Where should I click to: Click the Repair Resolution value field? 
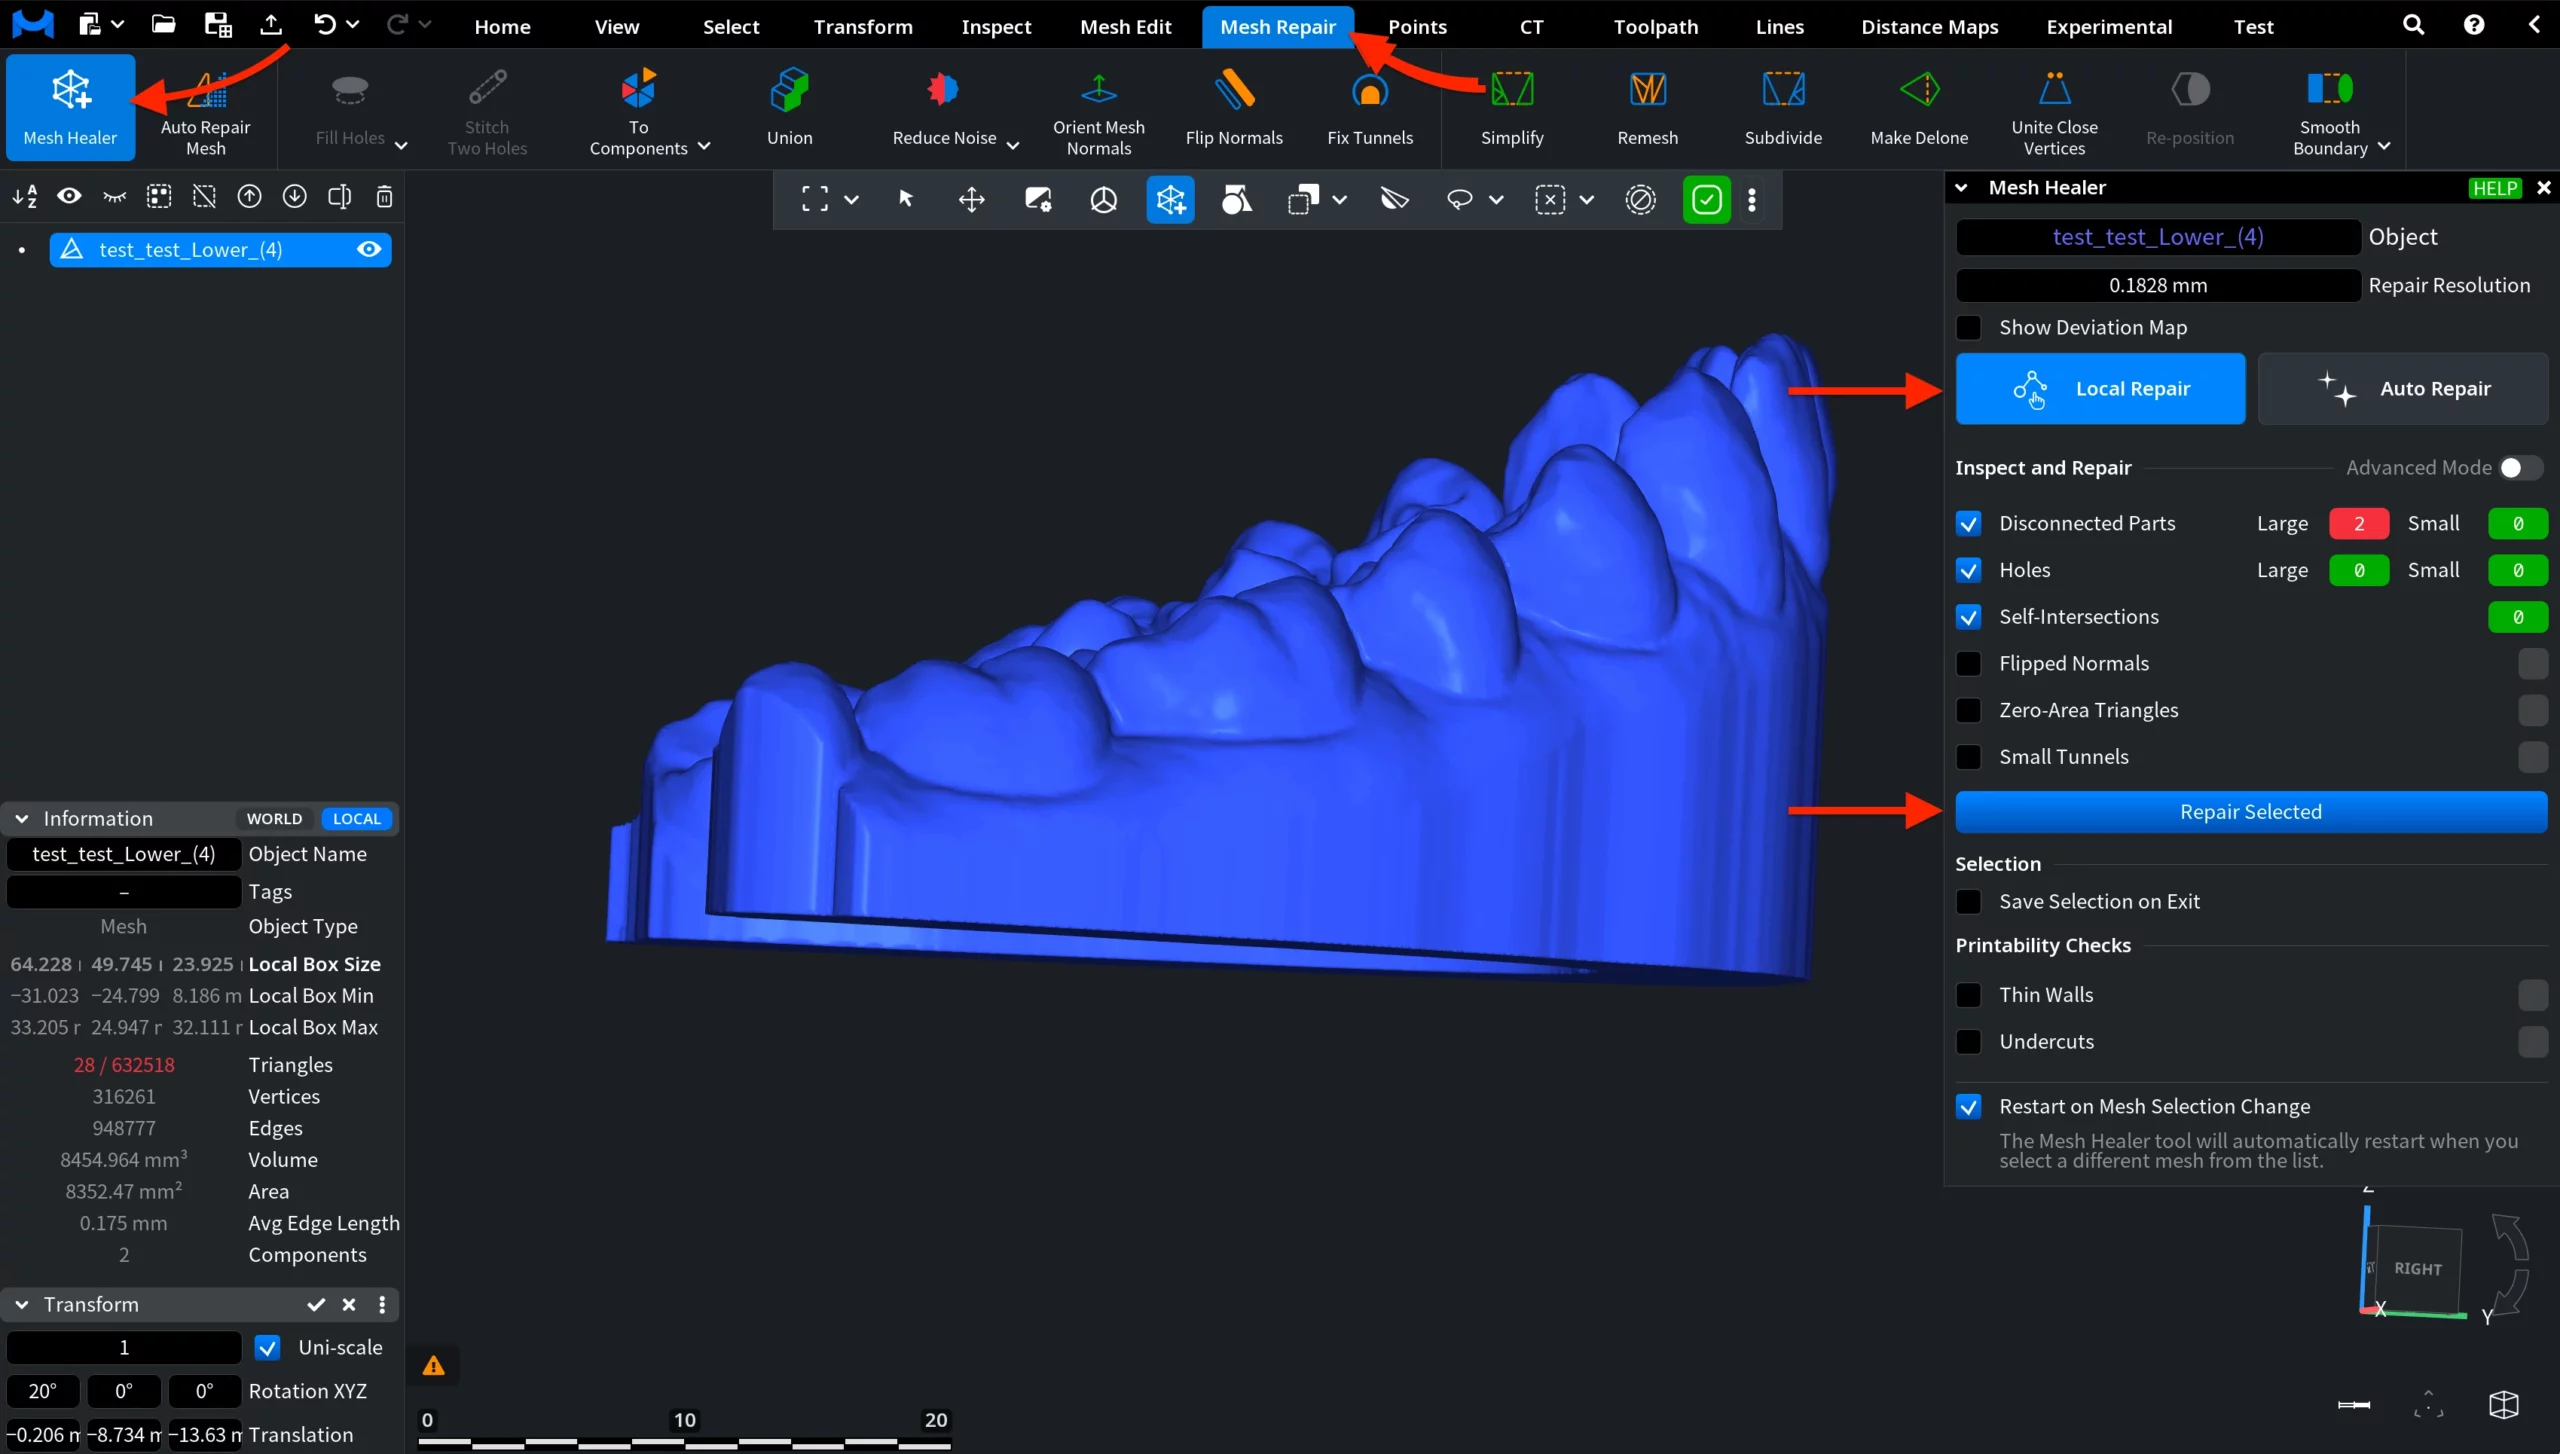click(x=2157, y=286)
